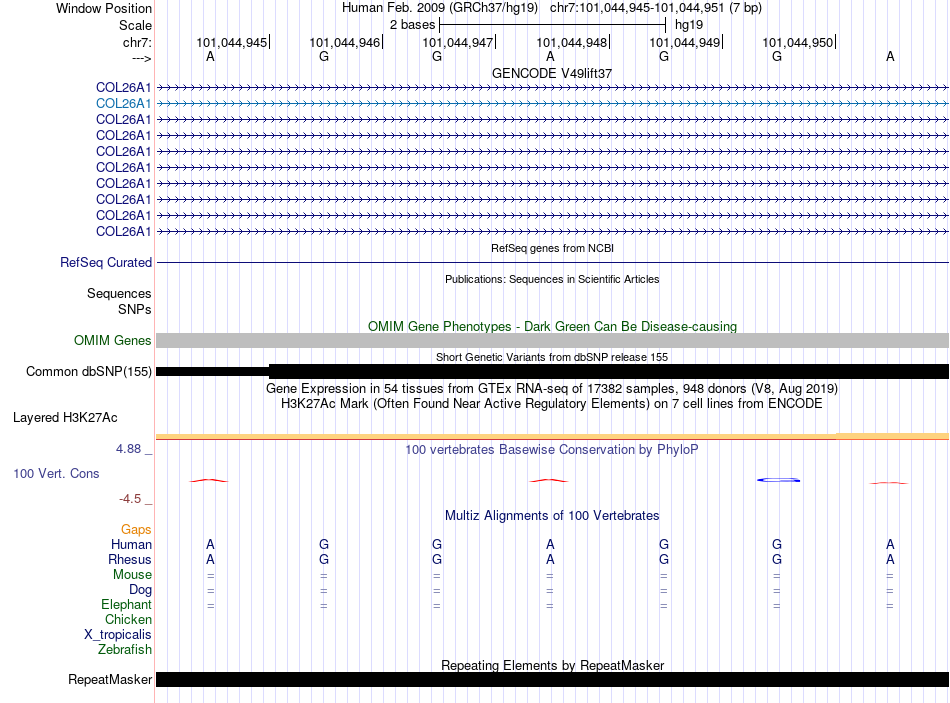Click the Elephant species label
Screen dimensions: 950x703
pos(126,605)
